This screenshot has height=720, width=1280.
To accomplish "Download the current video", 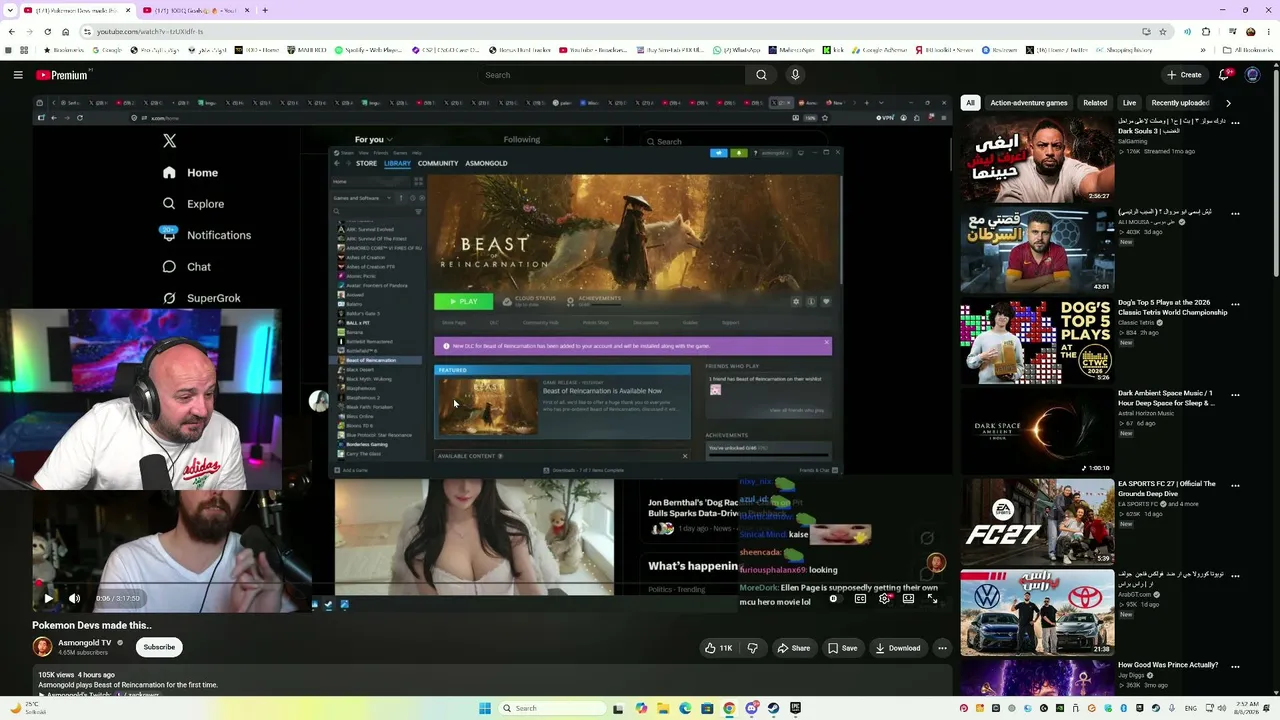I will coord(898,648).
